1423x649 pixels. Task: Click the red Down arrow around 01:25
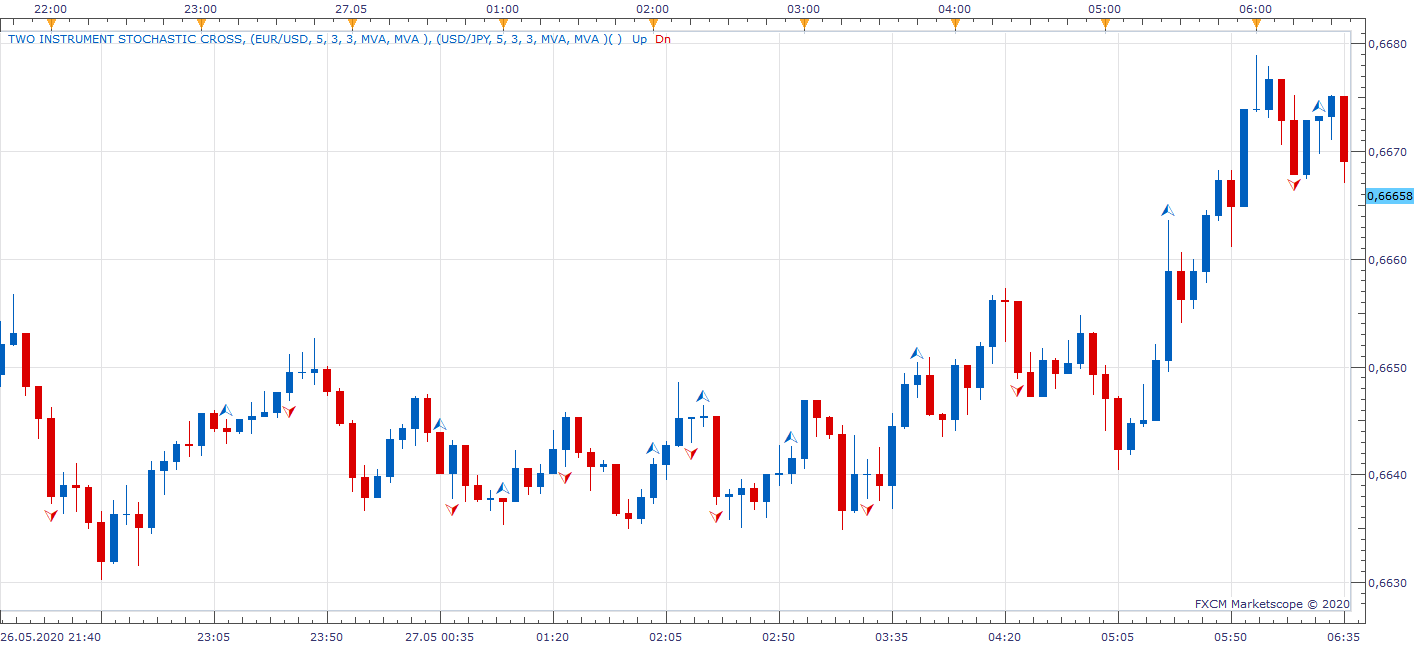[x=565, y=478]
